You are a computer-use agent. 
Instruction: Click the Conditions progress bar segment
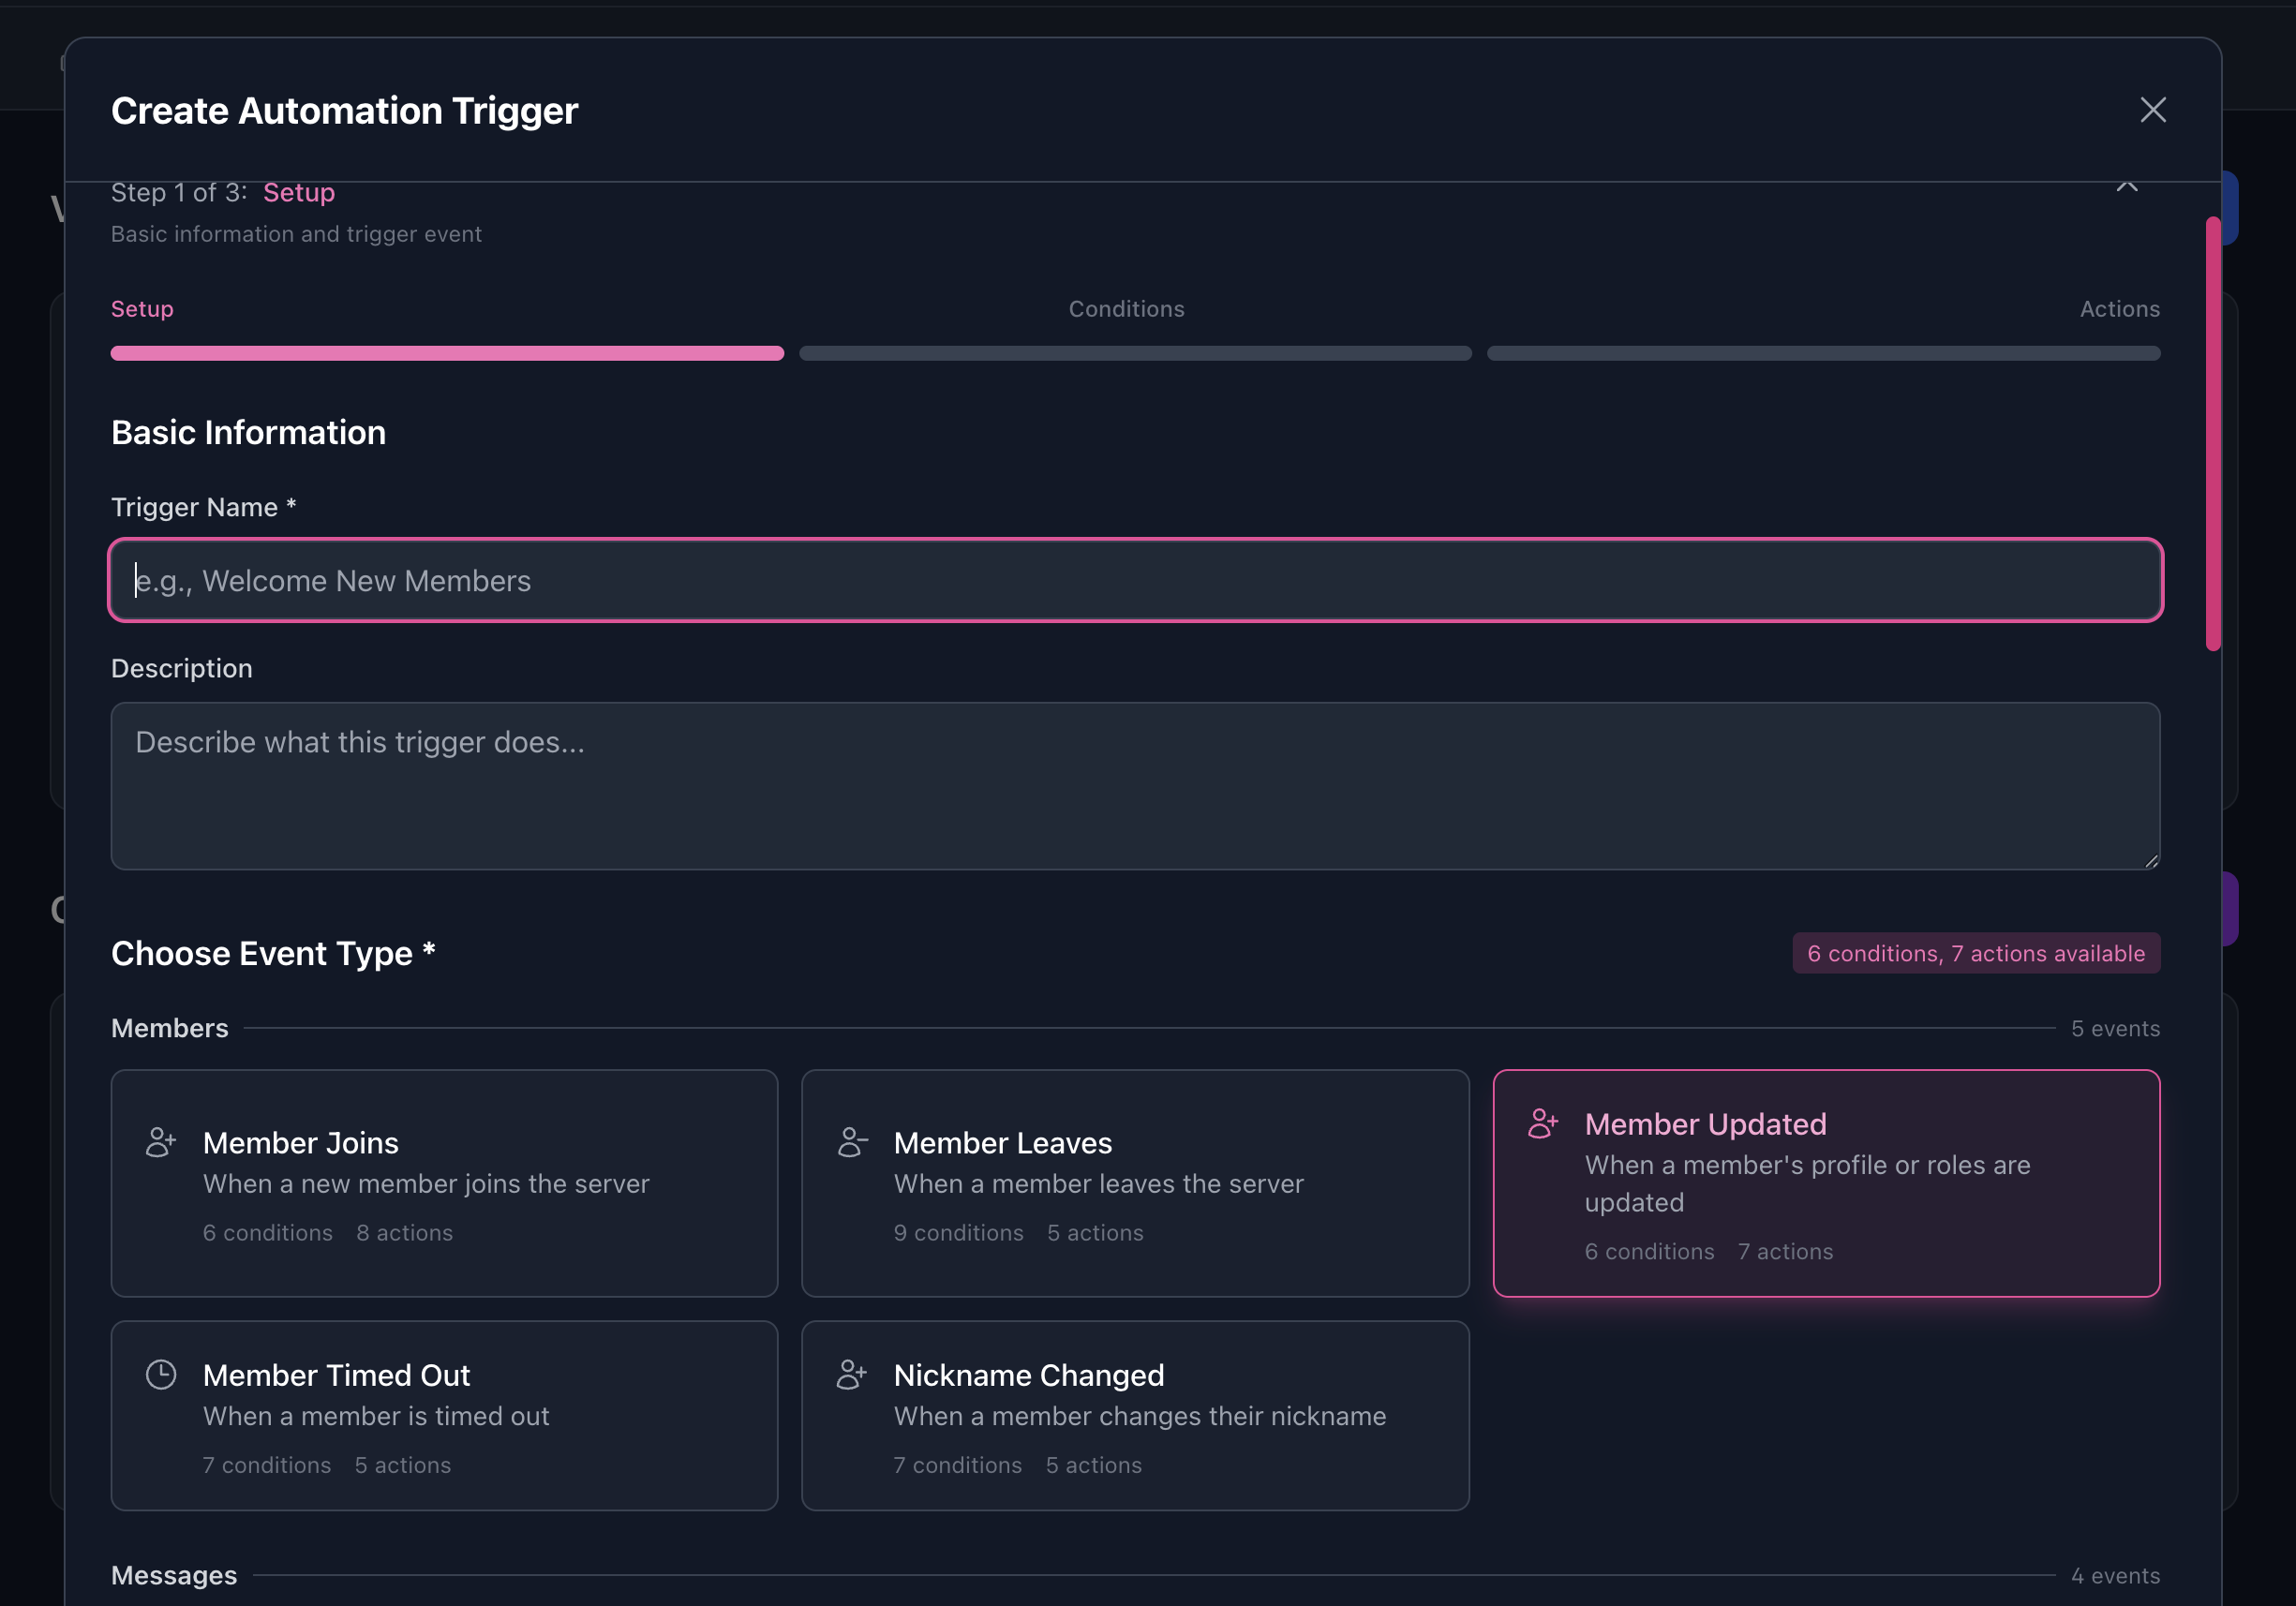[1135, 353]
